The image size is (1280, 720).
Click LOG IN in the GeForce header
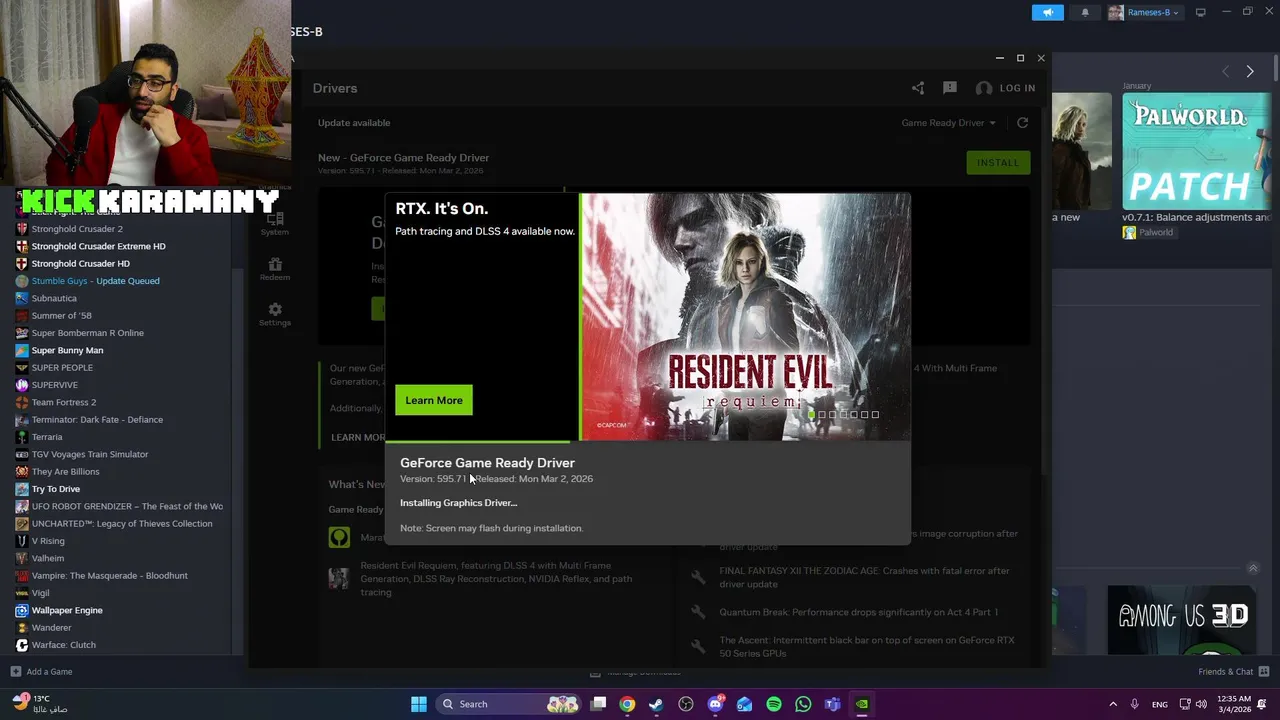pyautogui.click(x=1017, y=88)
